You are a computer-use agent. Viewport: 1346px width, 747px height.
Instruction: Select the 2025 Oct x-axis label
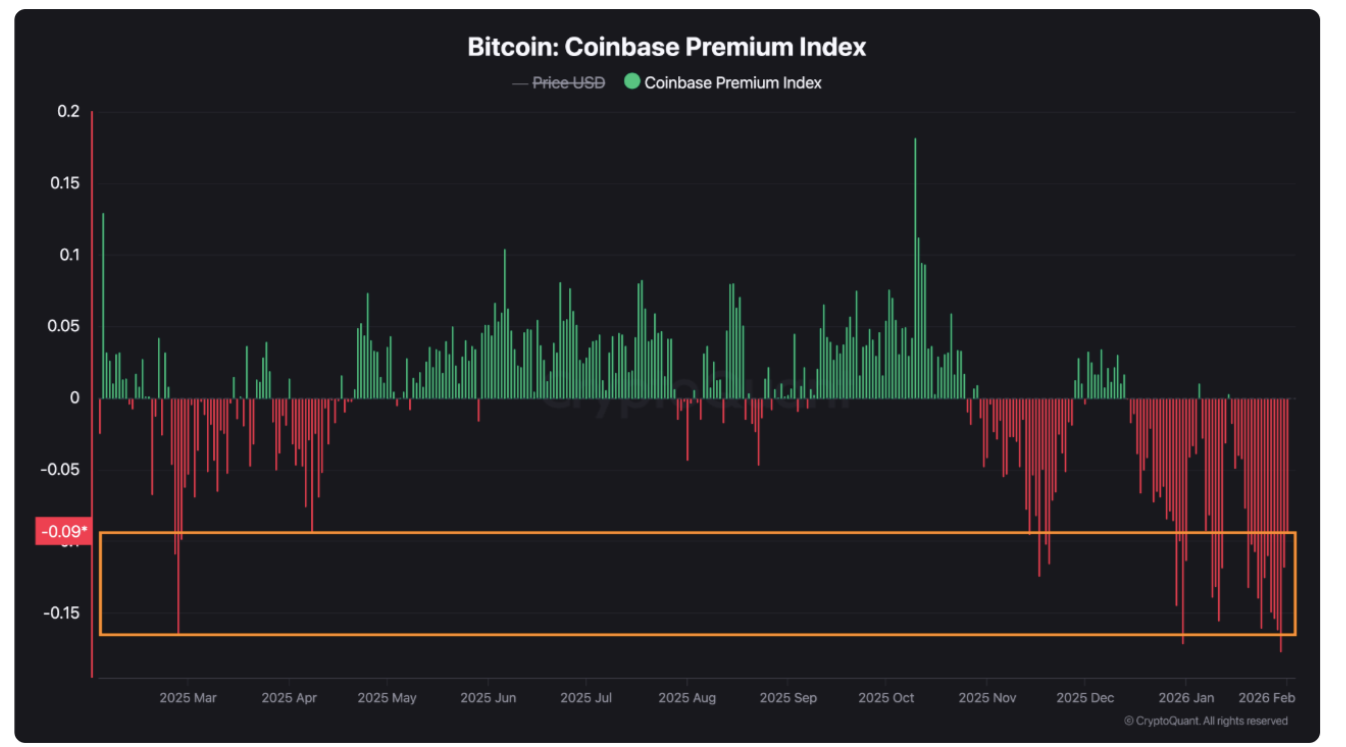(x=887, y=697)
